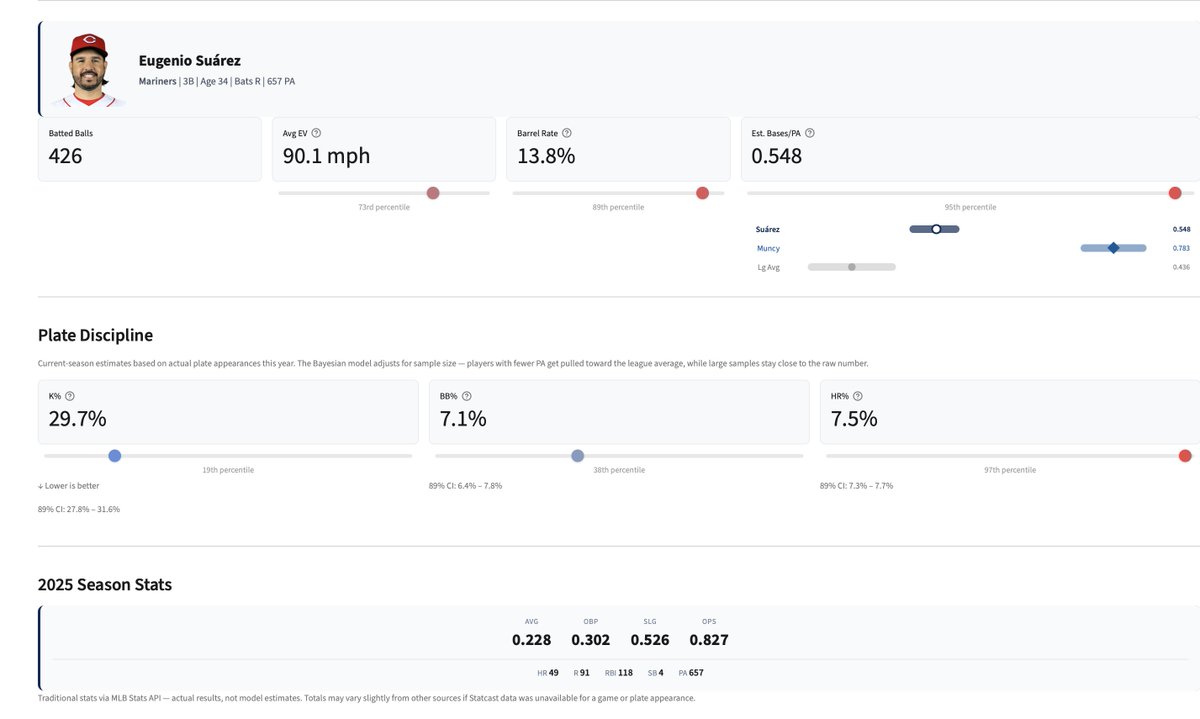This screenshot has height=719, width=1200.
Task: Select the player name Eugenio Suárez
Action: click(190, 61)
